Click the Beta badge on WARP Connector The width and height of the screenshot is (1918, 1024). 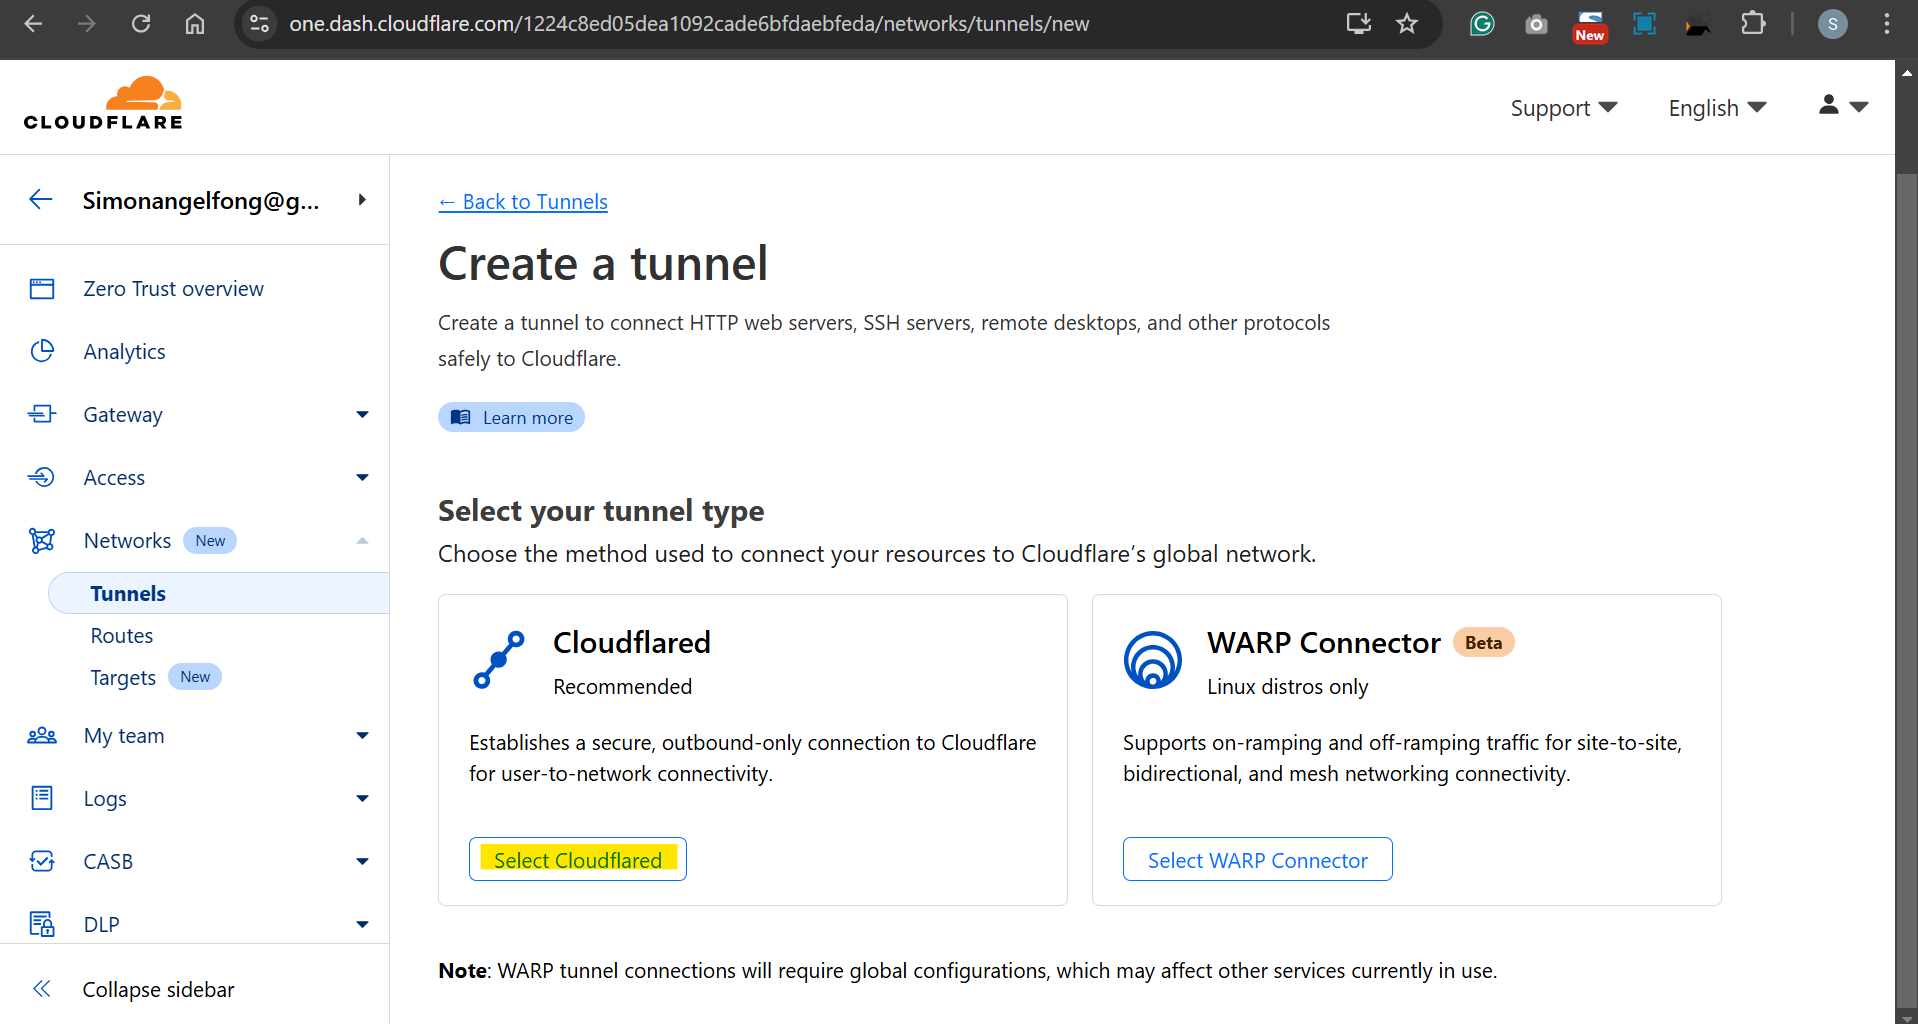[x=1483, y=642]
